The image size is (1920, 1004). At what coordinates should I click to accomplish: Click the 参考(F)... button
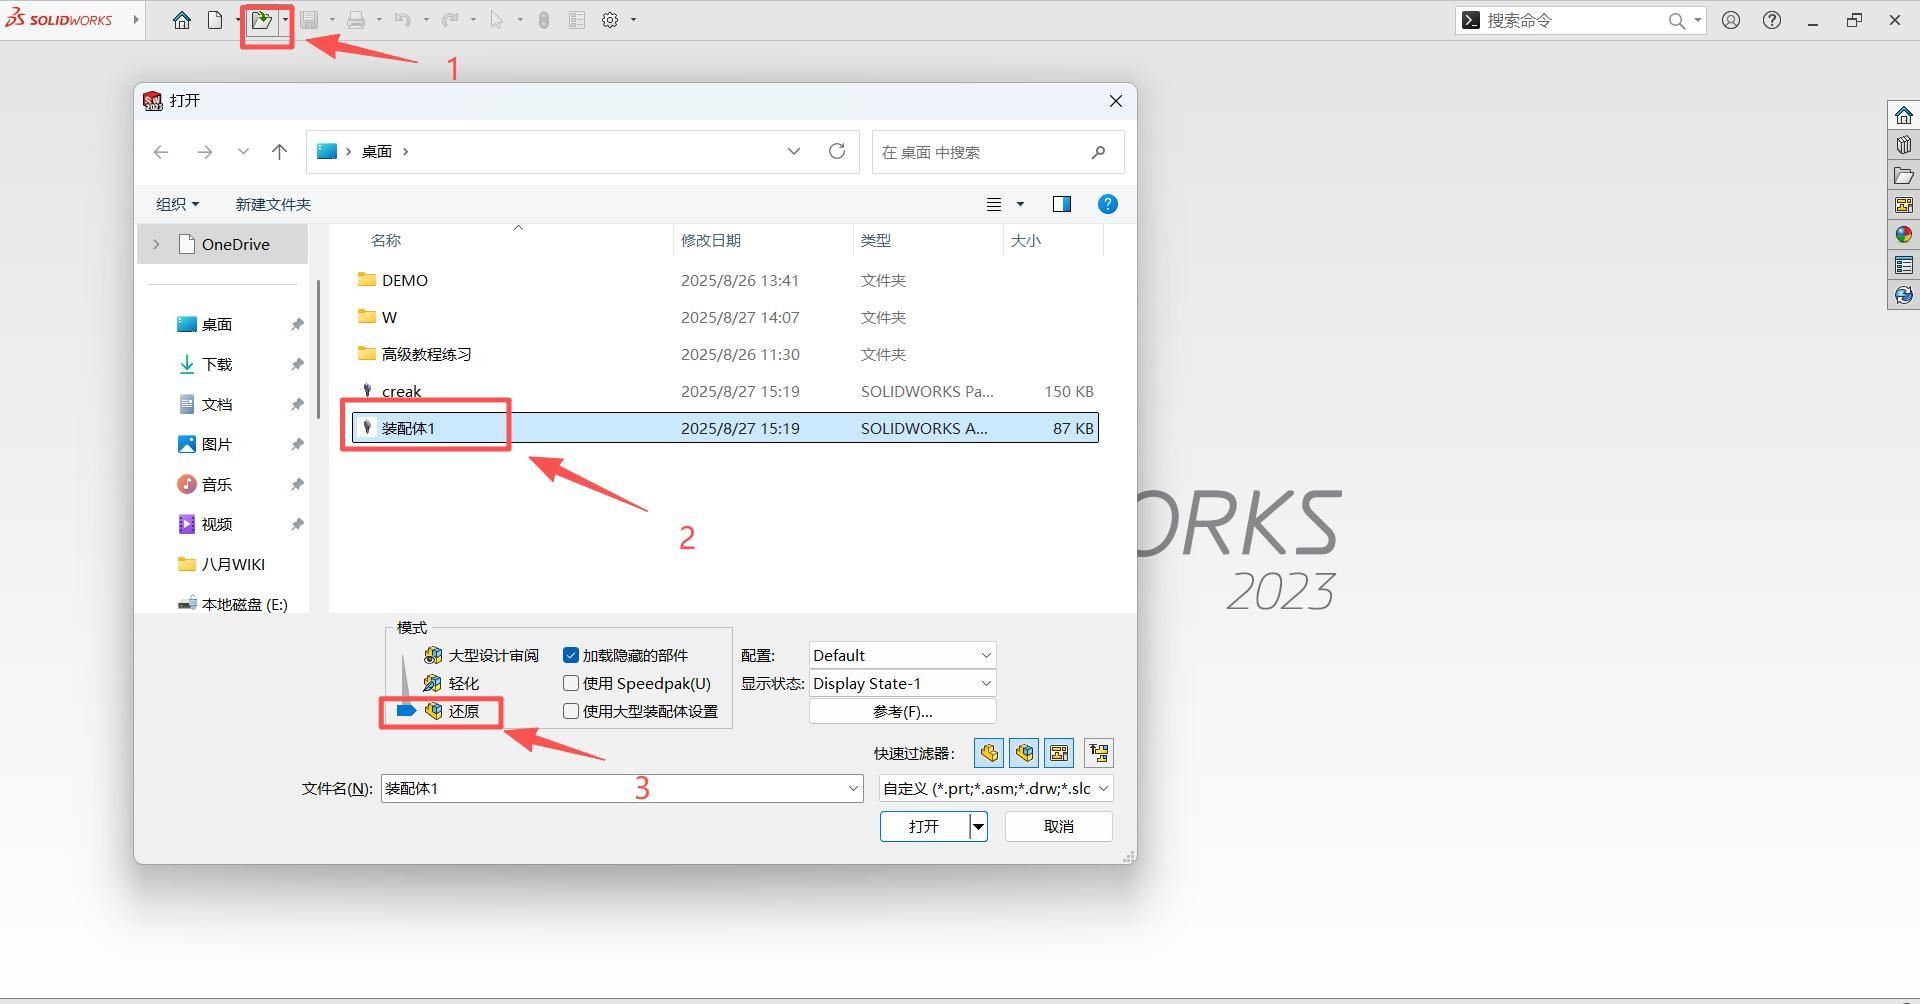coord(902,711)
